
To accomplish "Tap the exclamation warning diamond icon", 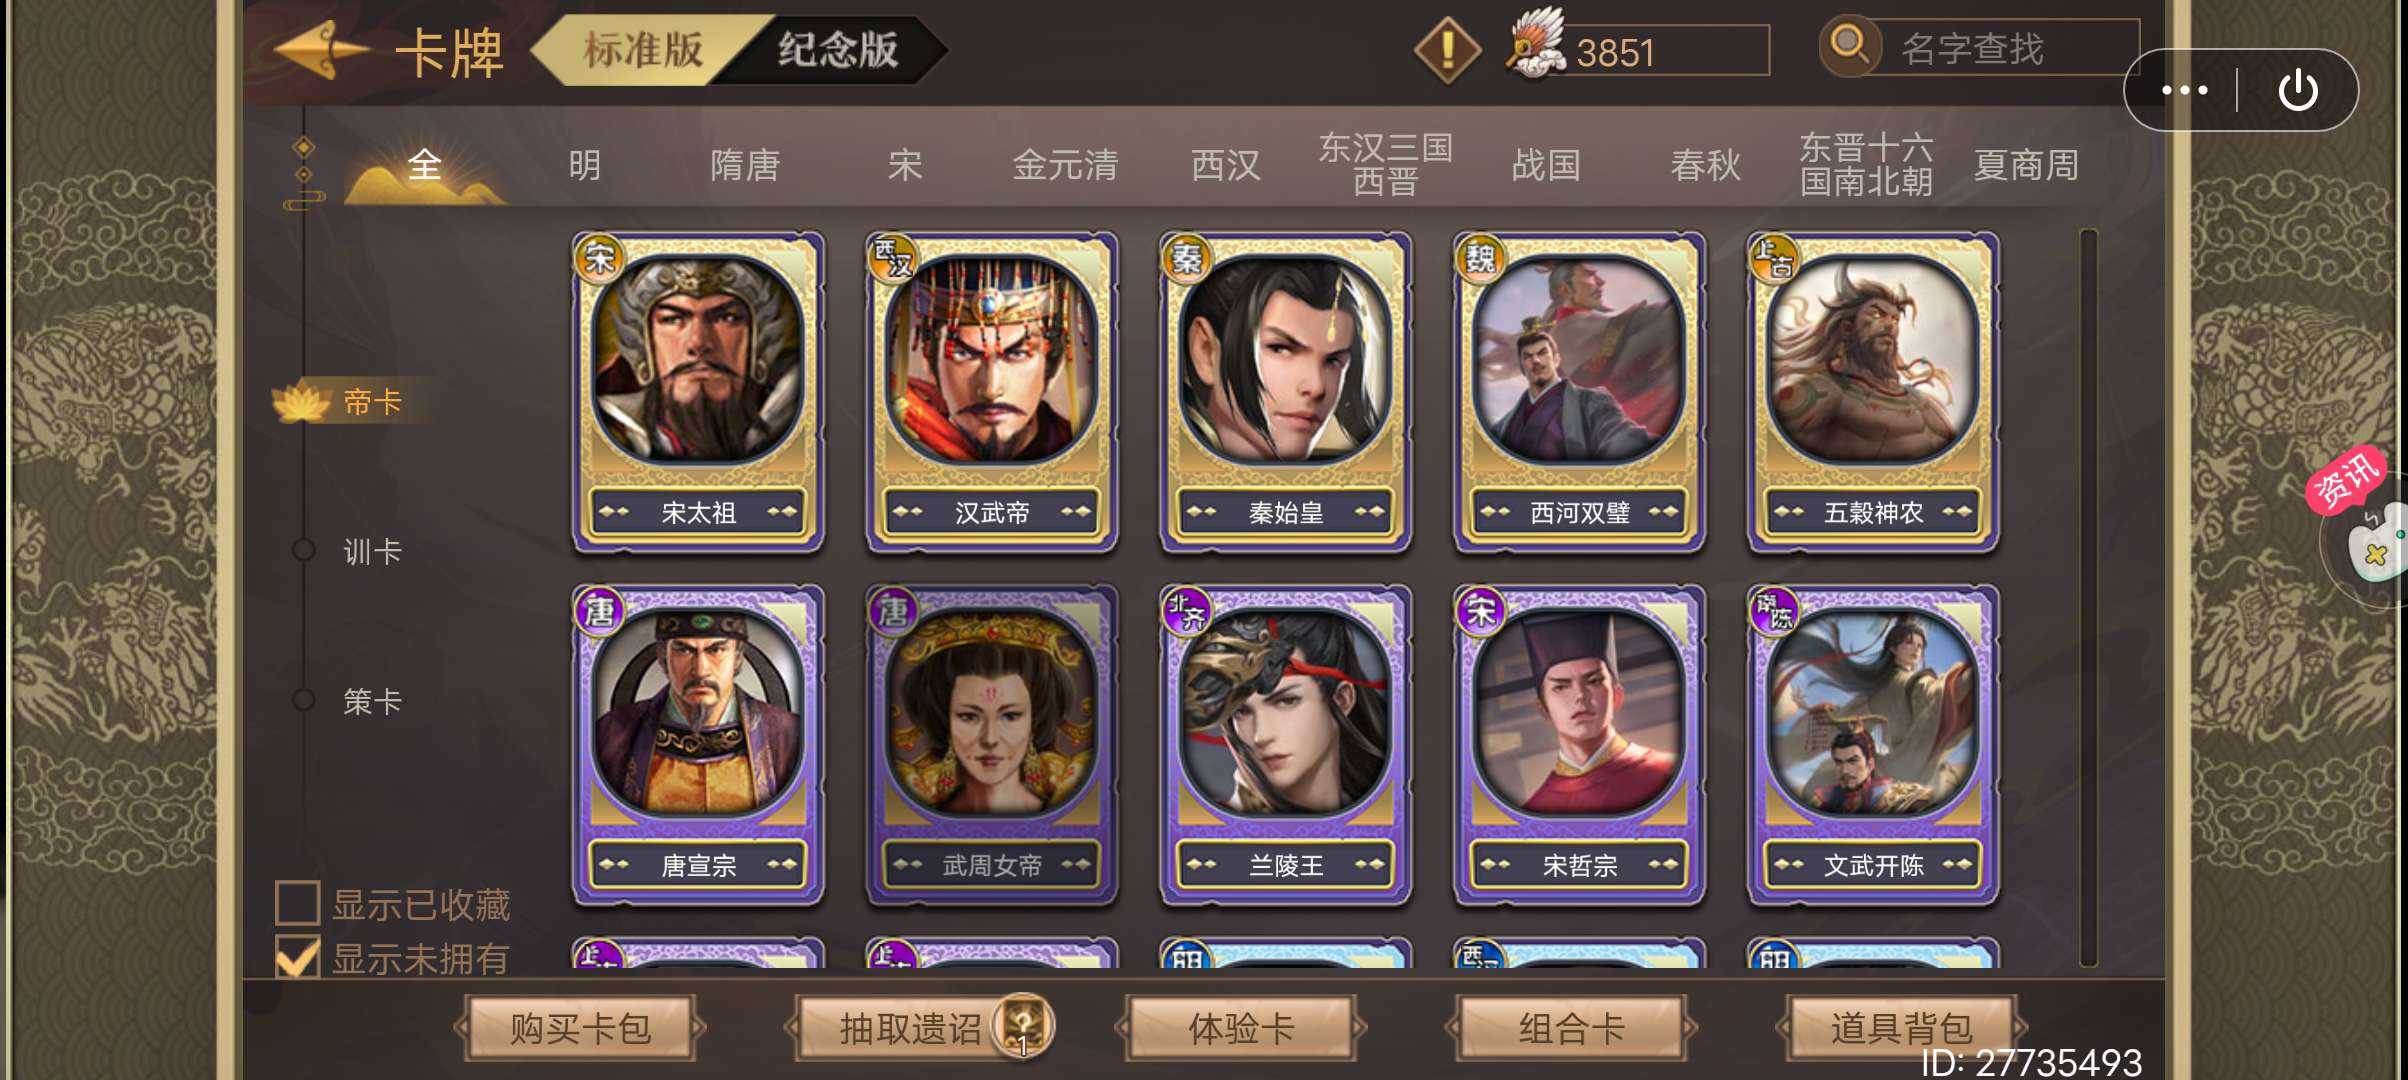I will (x=1446, y=50).
